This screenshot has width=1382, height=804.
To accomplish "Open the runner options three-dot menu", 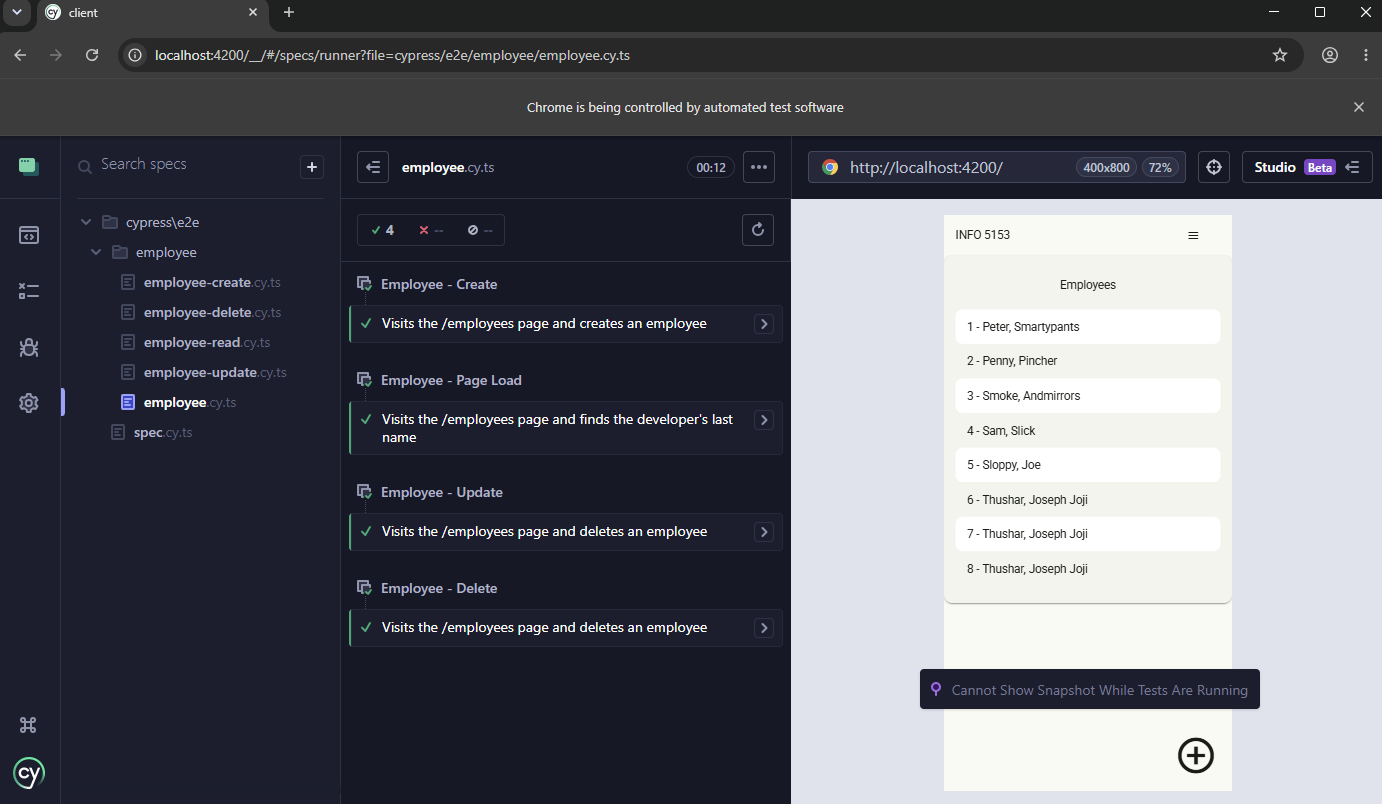I will click(759, 167).
